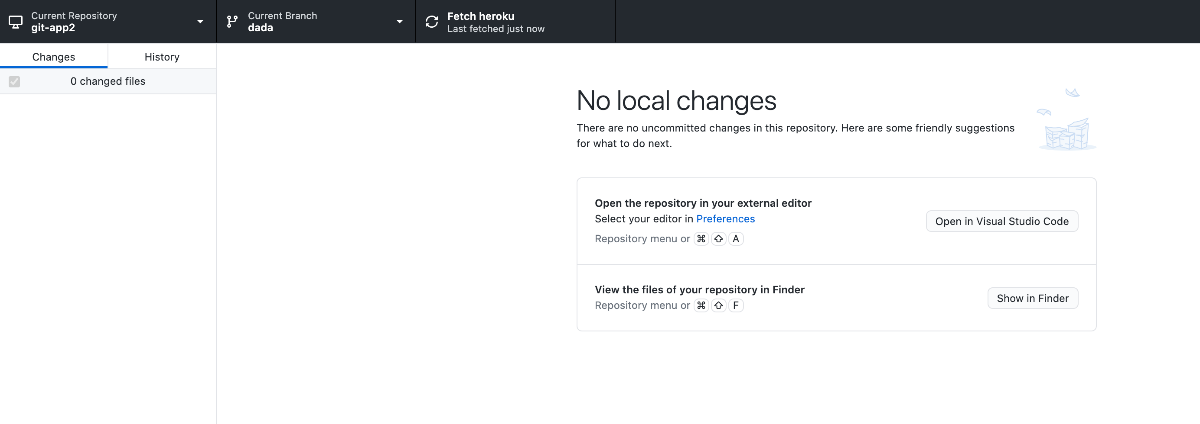Click the fetch sync arrows icon
Screen dimensions: 1200x424
pos(432,21)
